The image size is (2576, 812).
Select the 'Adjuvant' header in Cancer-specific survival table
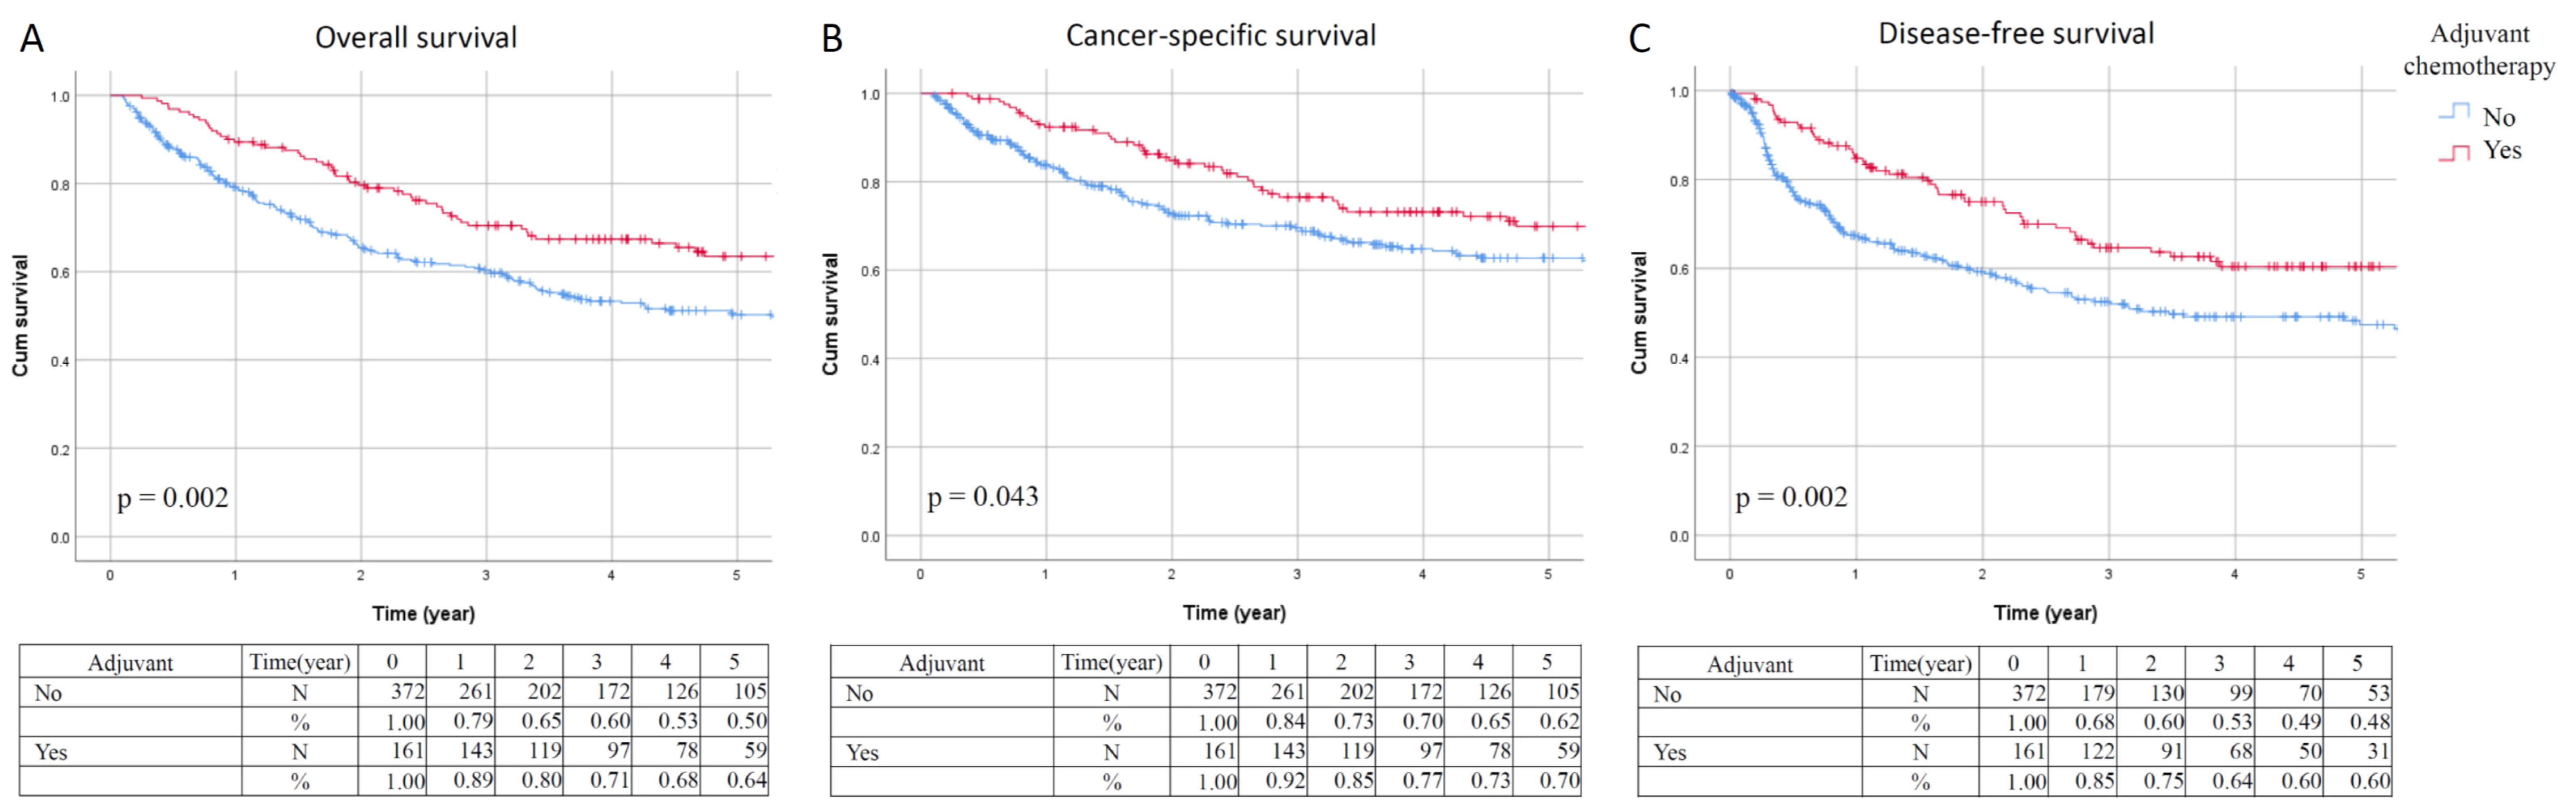[941, 663]
